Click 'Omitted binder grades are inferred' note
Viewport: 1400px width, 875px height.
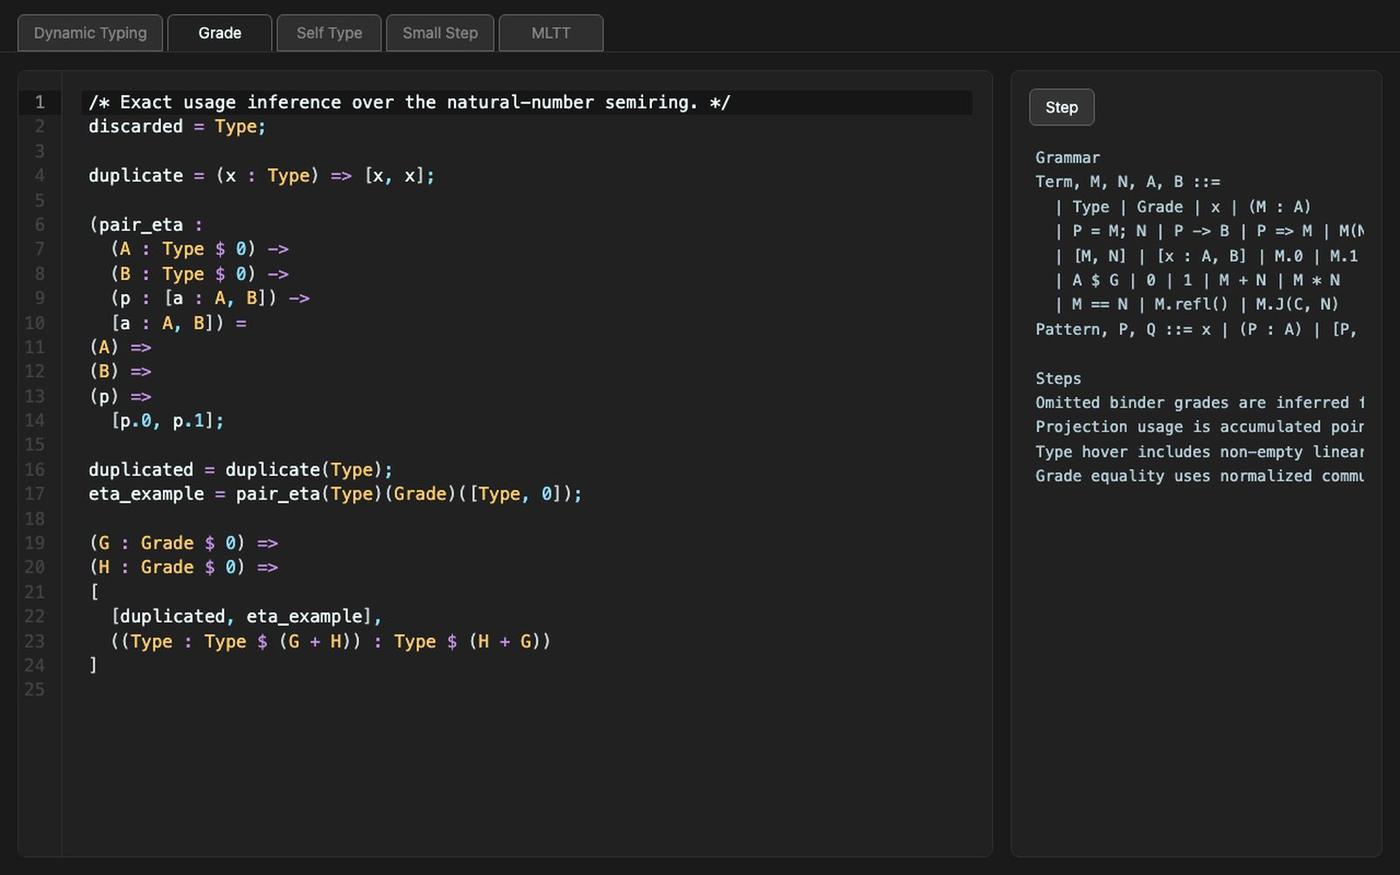click(1200, 402)
